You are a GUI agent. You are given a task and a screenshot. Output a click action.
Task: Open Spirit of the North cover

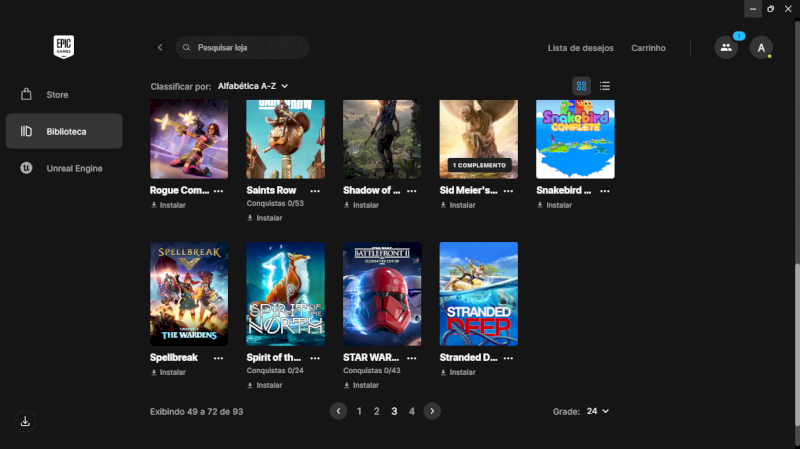coord(285,294)
